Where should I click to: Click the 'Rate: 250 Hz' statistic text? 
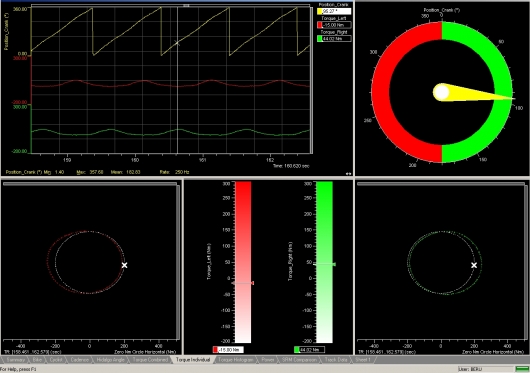tap(174, 172)
